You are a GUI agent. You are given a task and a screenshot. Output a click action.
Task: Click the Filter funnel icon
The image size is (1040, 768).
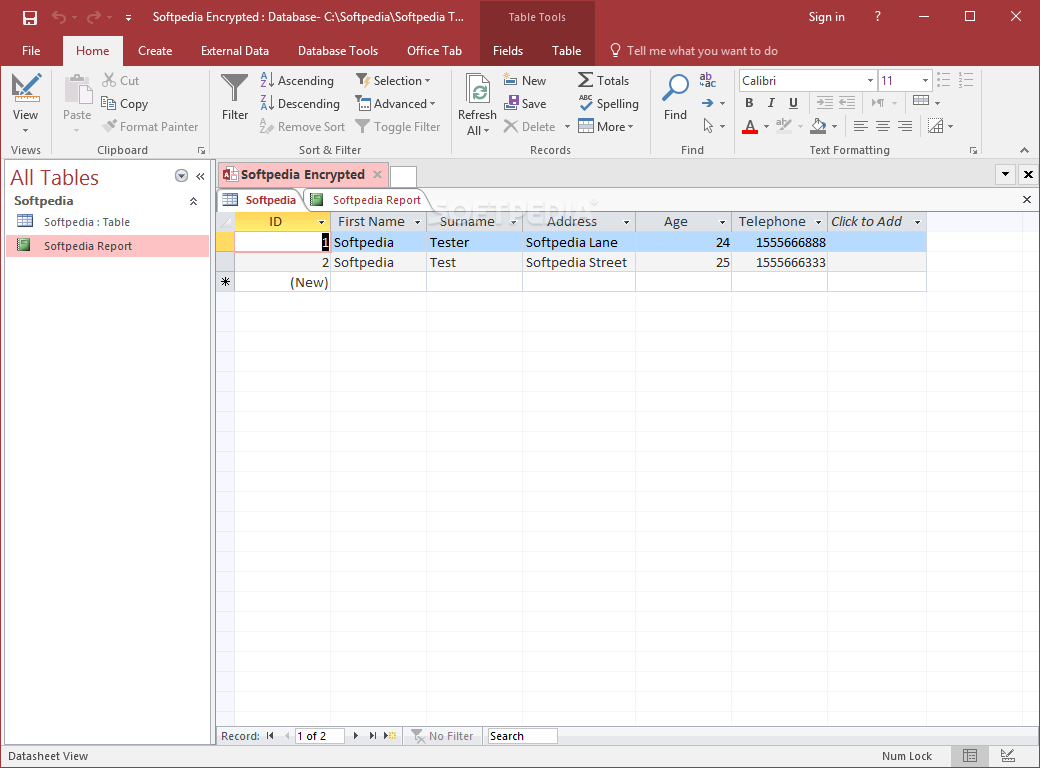pos(235,88)
